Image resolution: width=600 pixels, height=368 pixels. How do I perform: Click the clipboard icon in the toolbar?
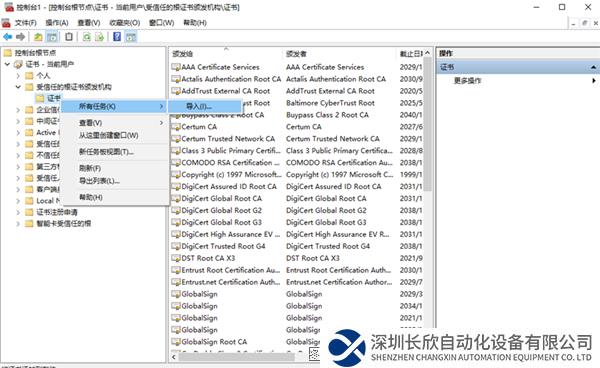point(69,37)
